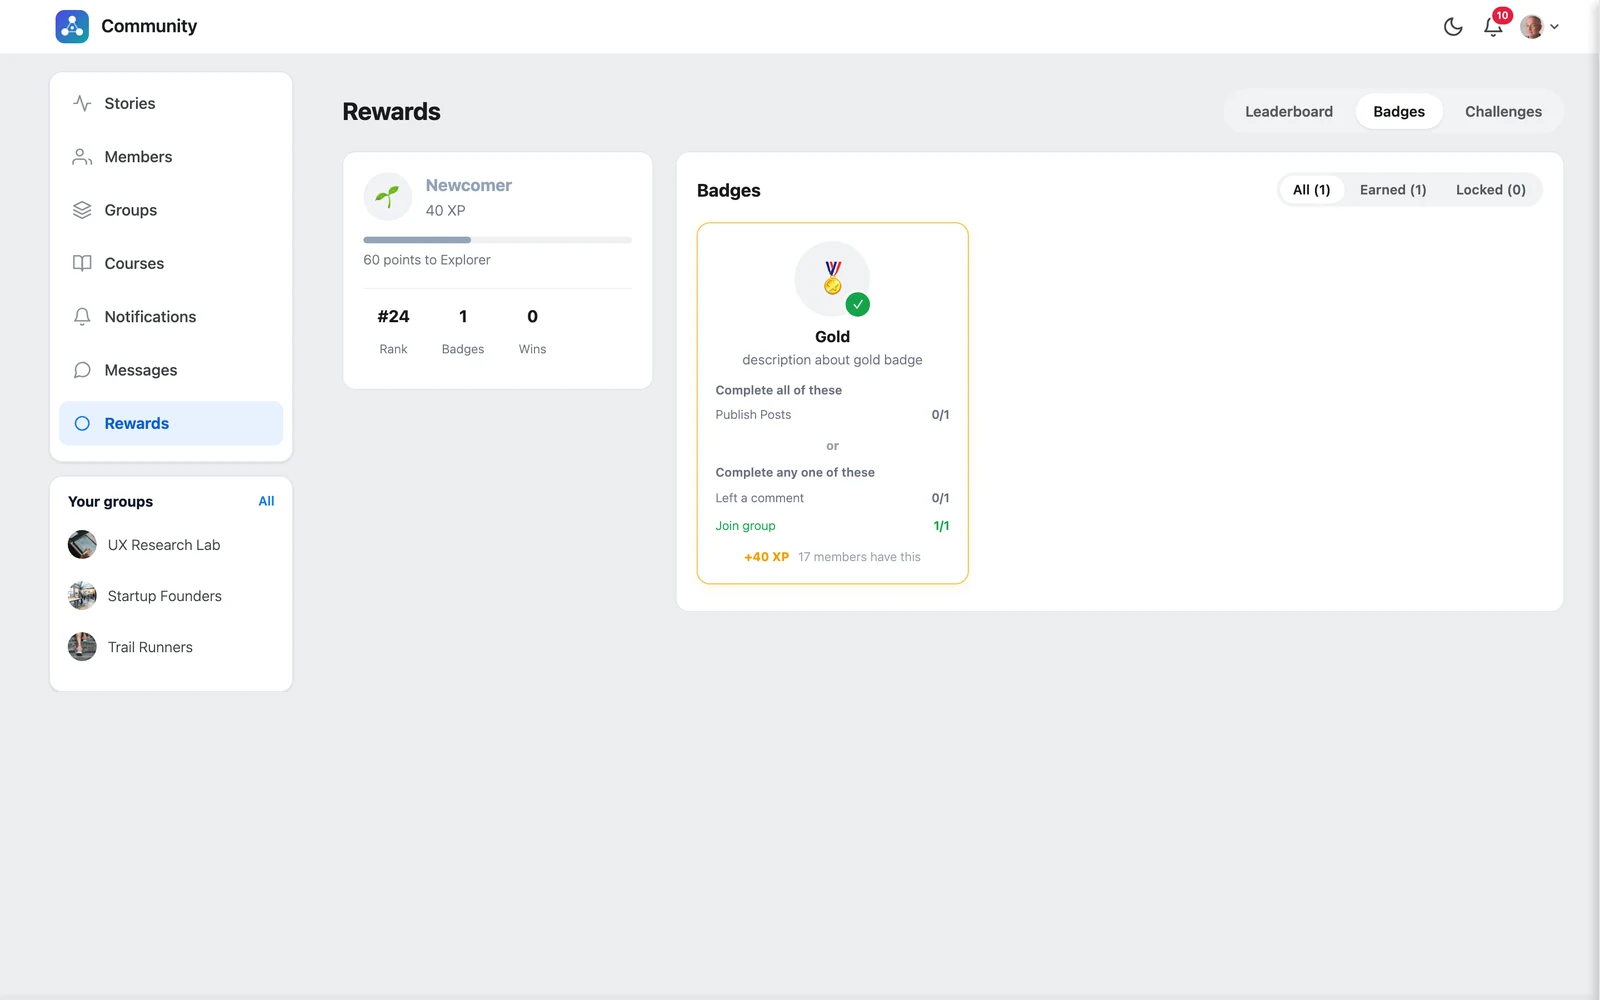Click the Members people icon
This screenshot has width=1600, height=1000.
click(82, 157)
